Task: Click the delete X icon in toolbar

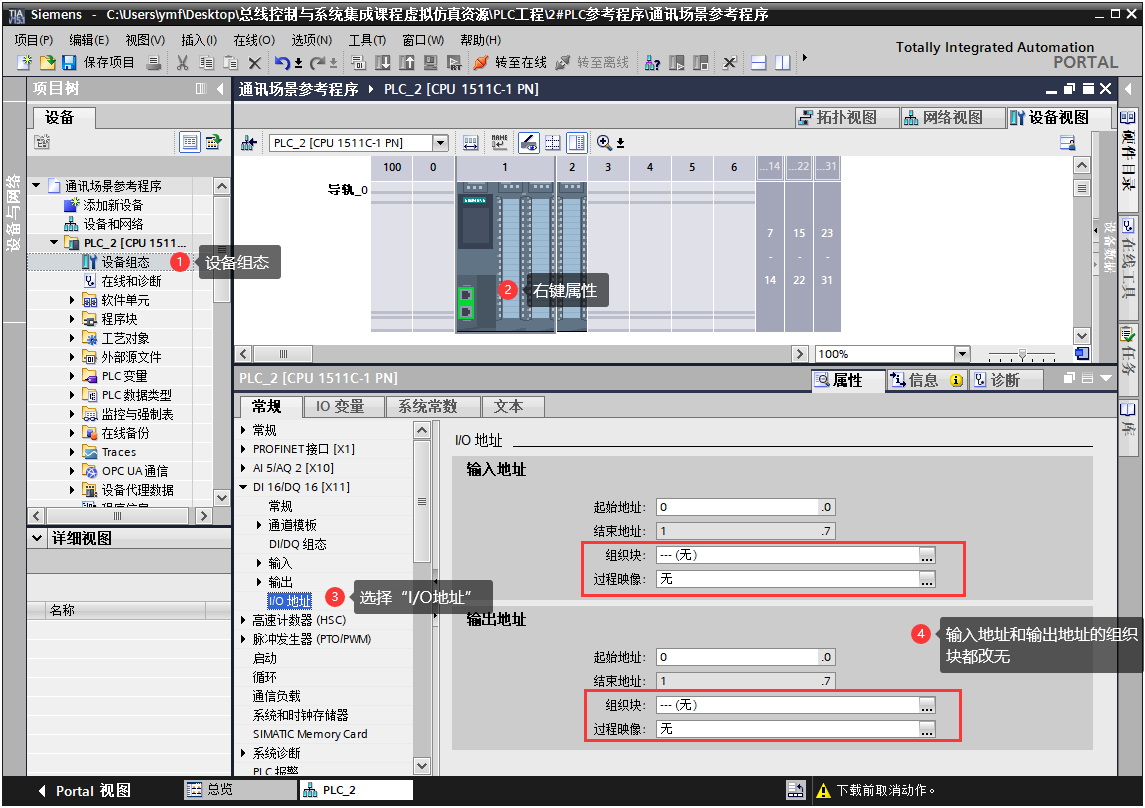Action: coord(254,63)
